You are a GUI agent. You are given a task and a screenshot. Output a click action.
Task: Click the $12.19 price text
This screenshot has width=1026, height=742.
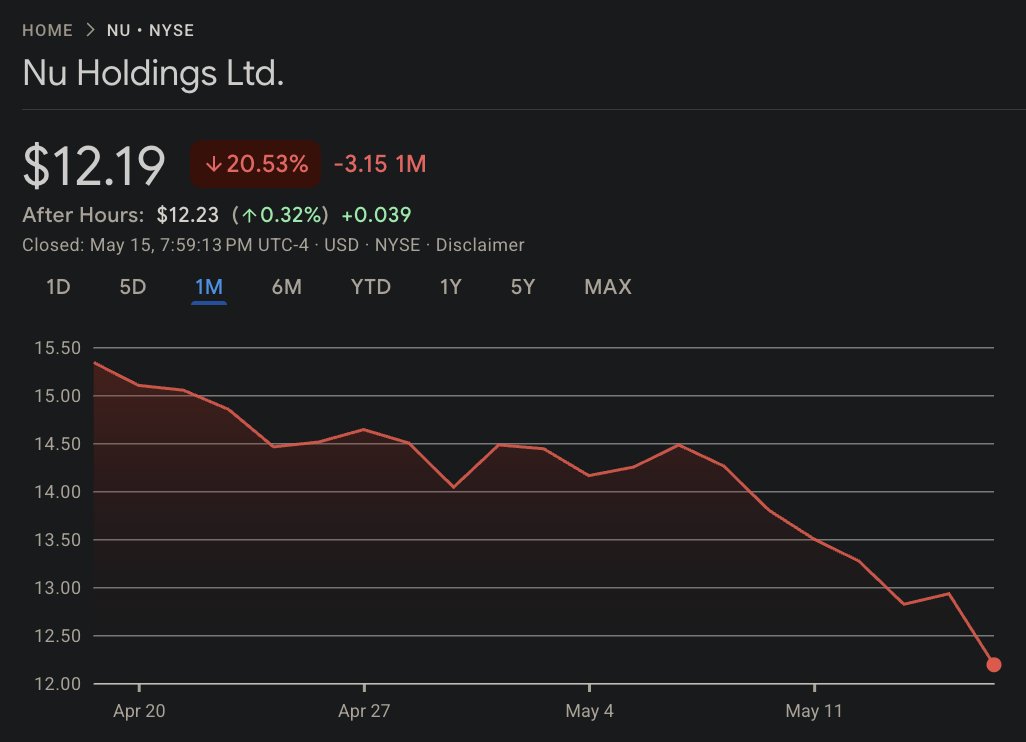94,166
